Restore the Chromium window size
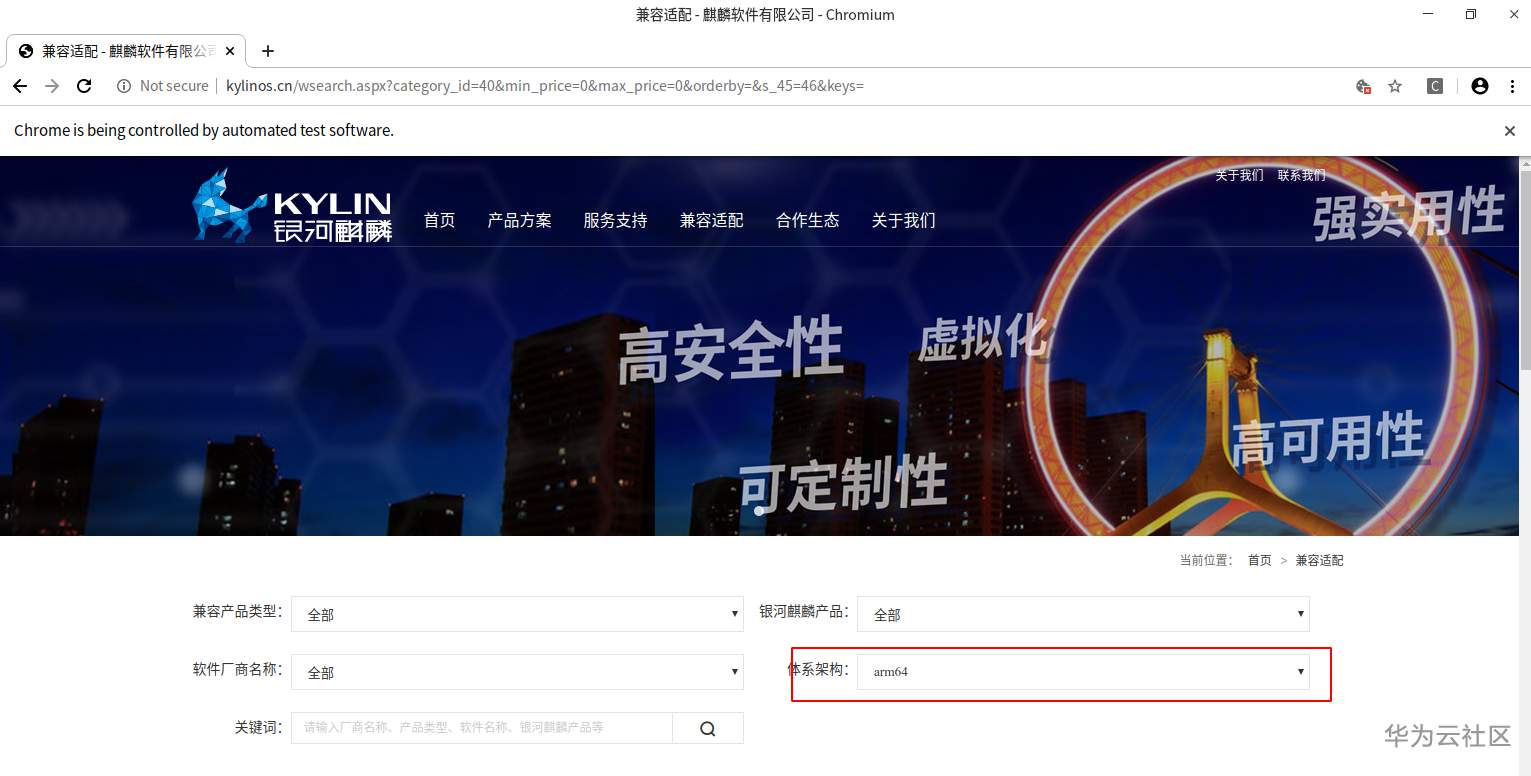 click(x=1471, y=14)
